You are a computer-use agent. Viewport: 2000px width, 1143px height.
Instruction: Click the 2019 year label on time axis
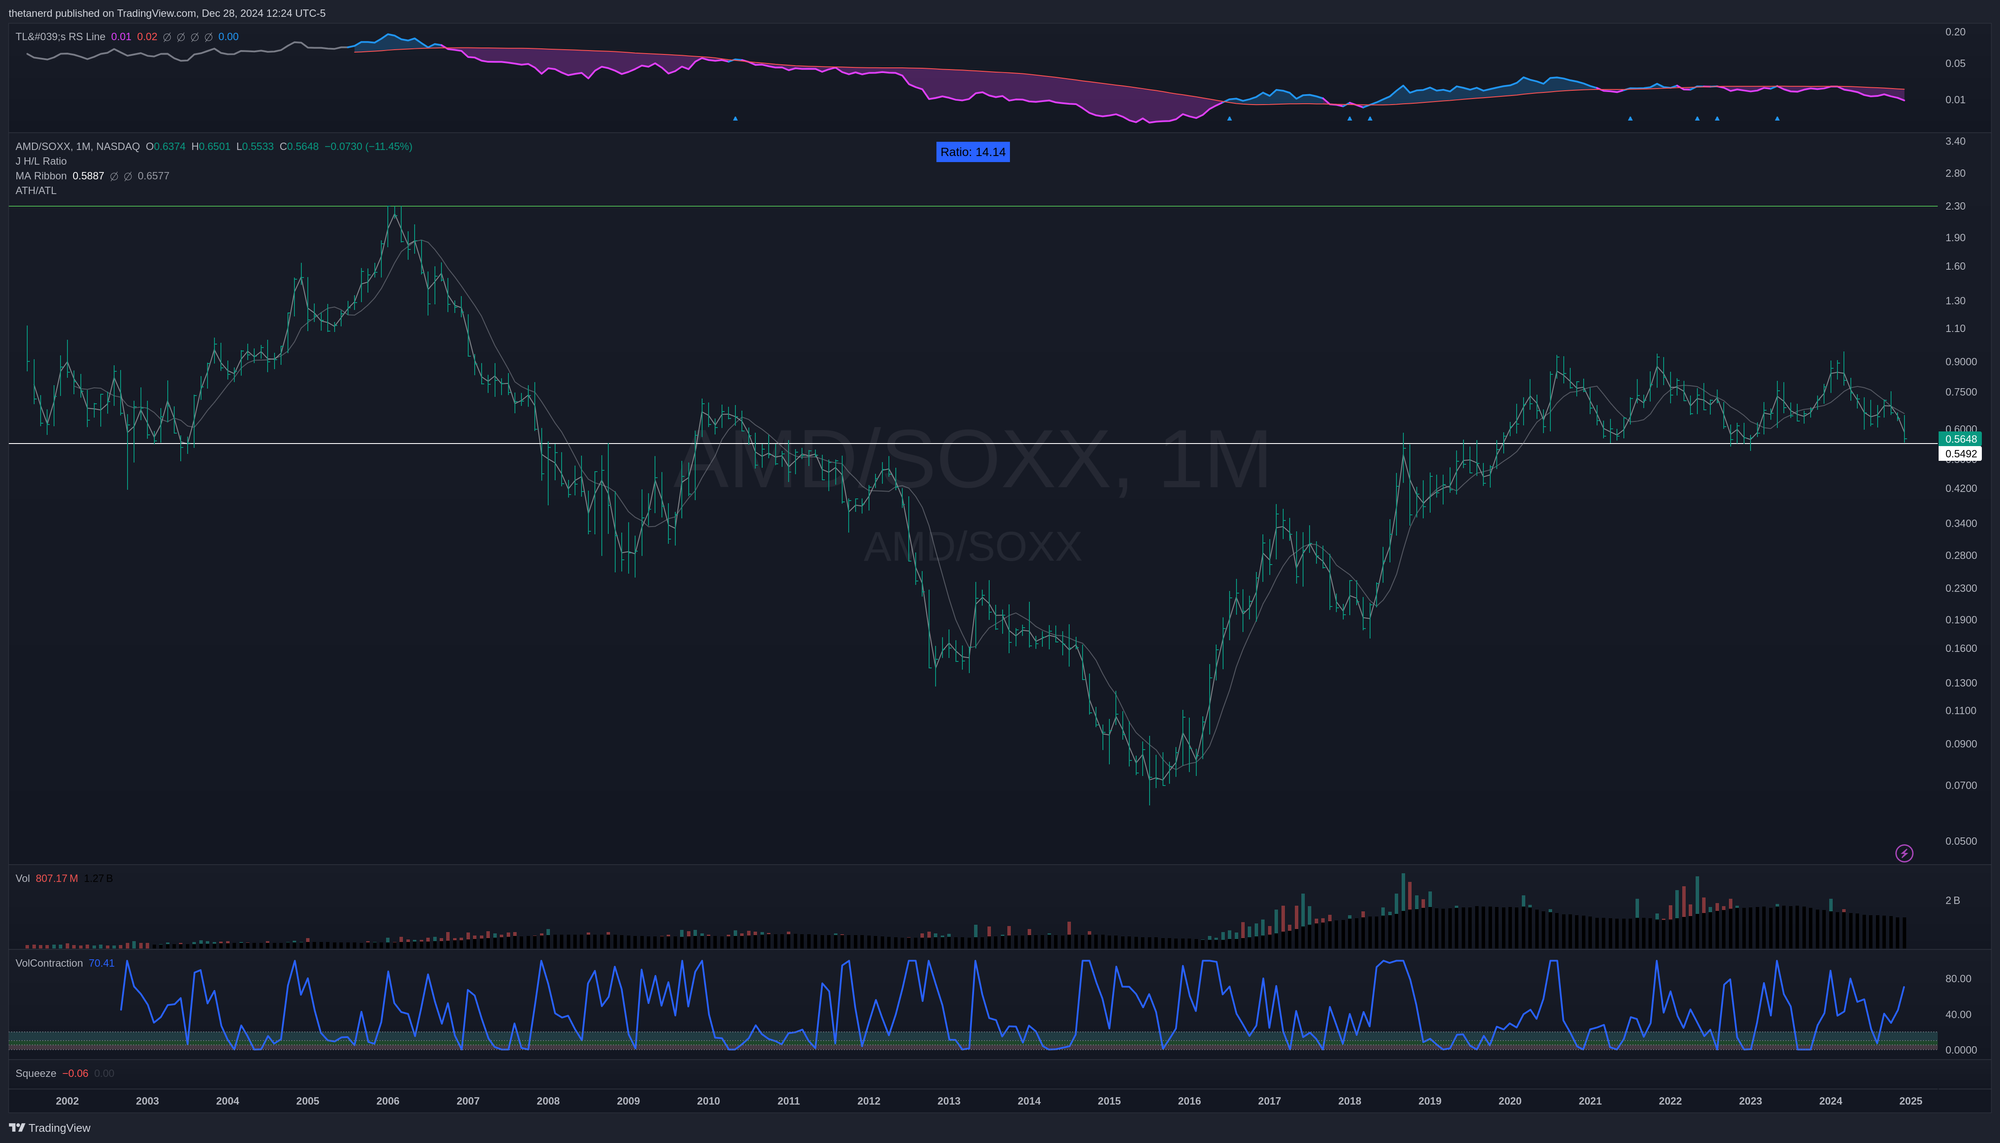[x=1430, y=1101]
